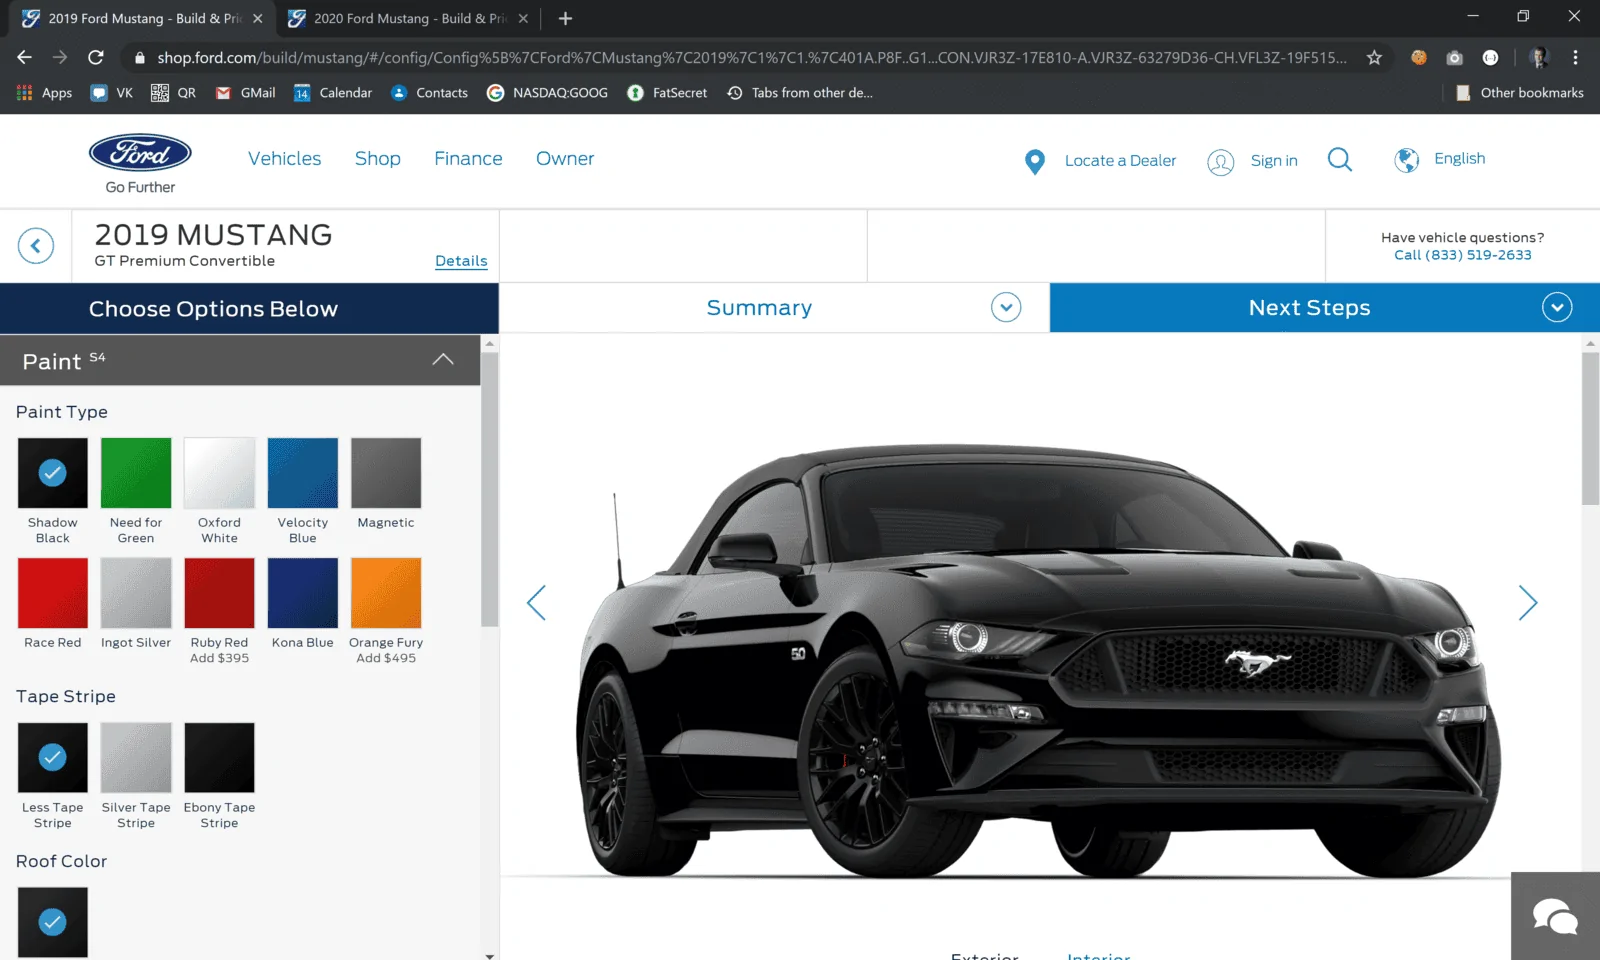Screen dimensions: 1600x960
Task: Bookmark this page with the star icon
Action: [1375, 58]
